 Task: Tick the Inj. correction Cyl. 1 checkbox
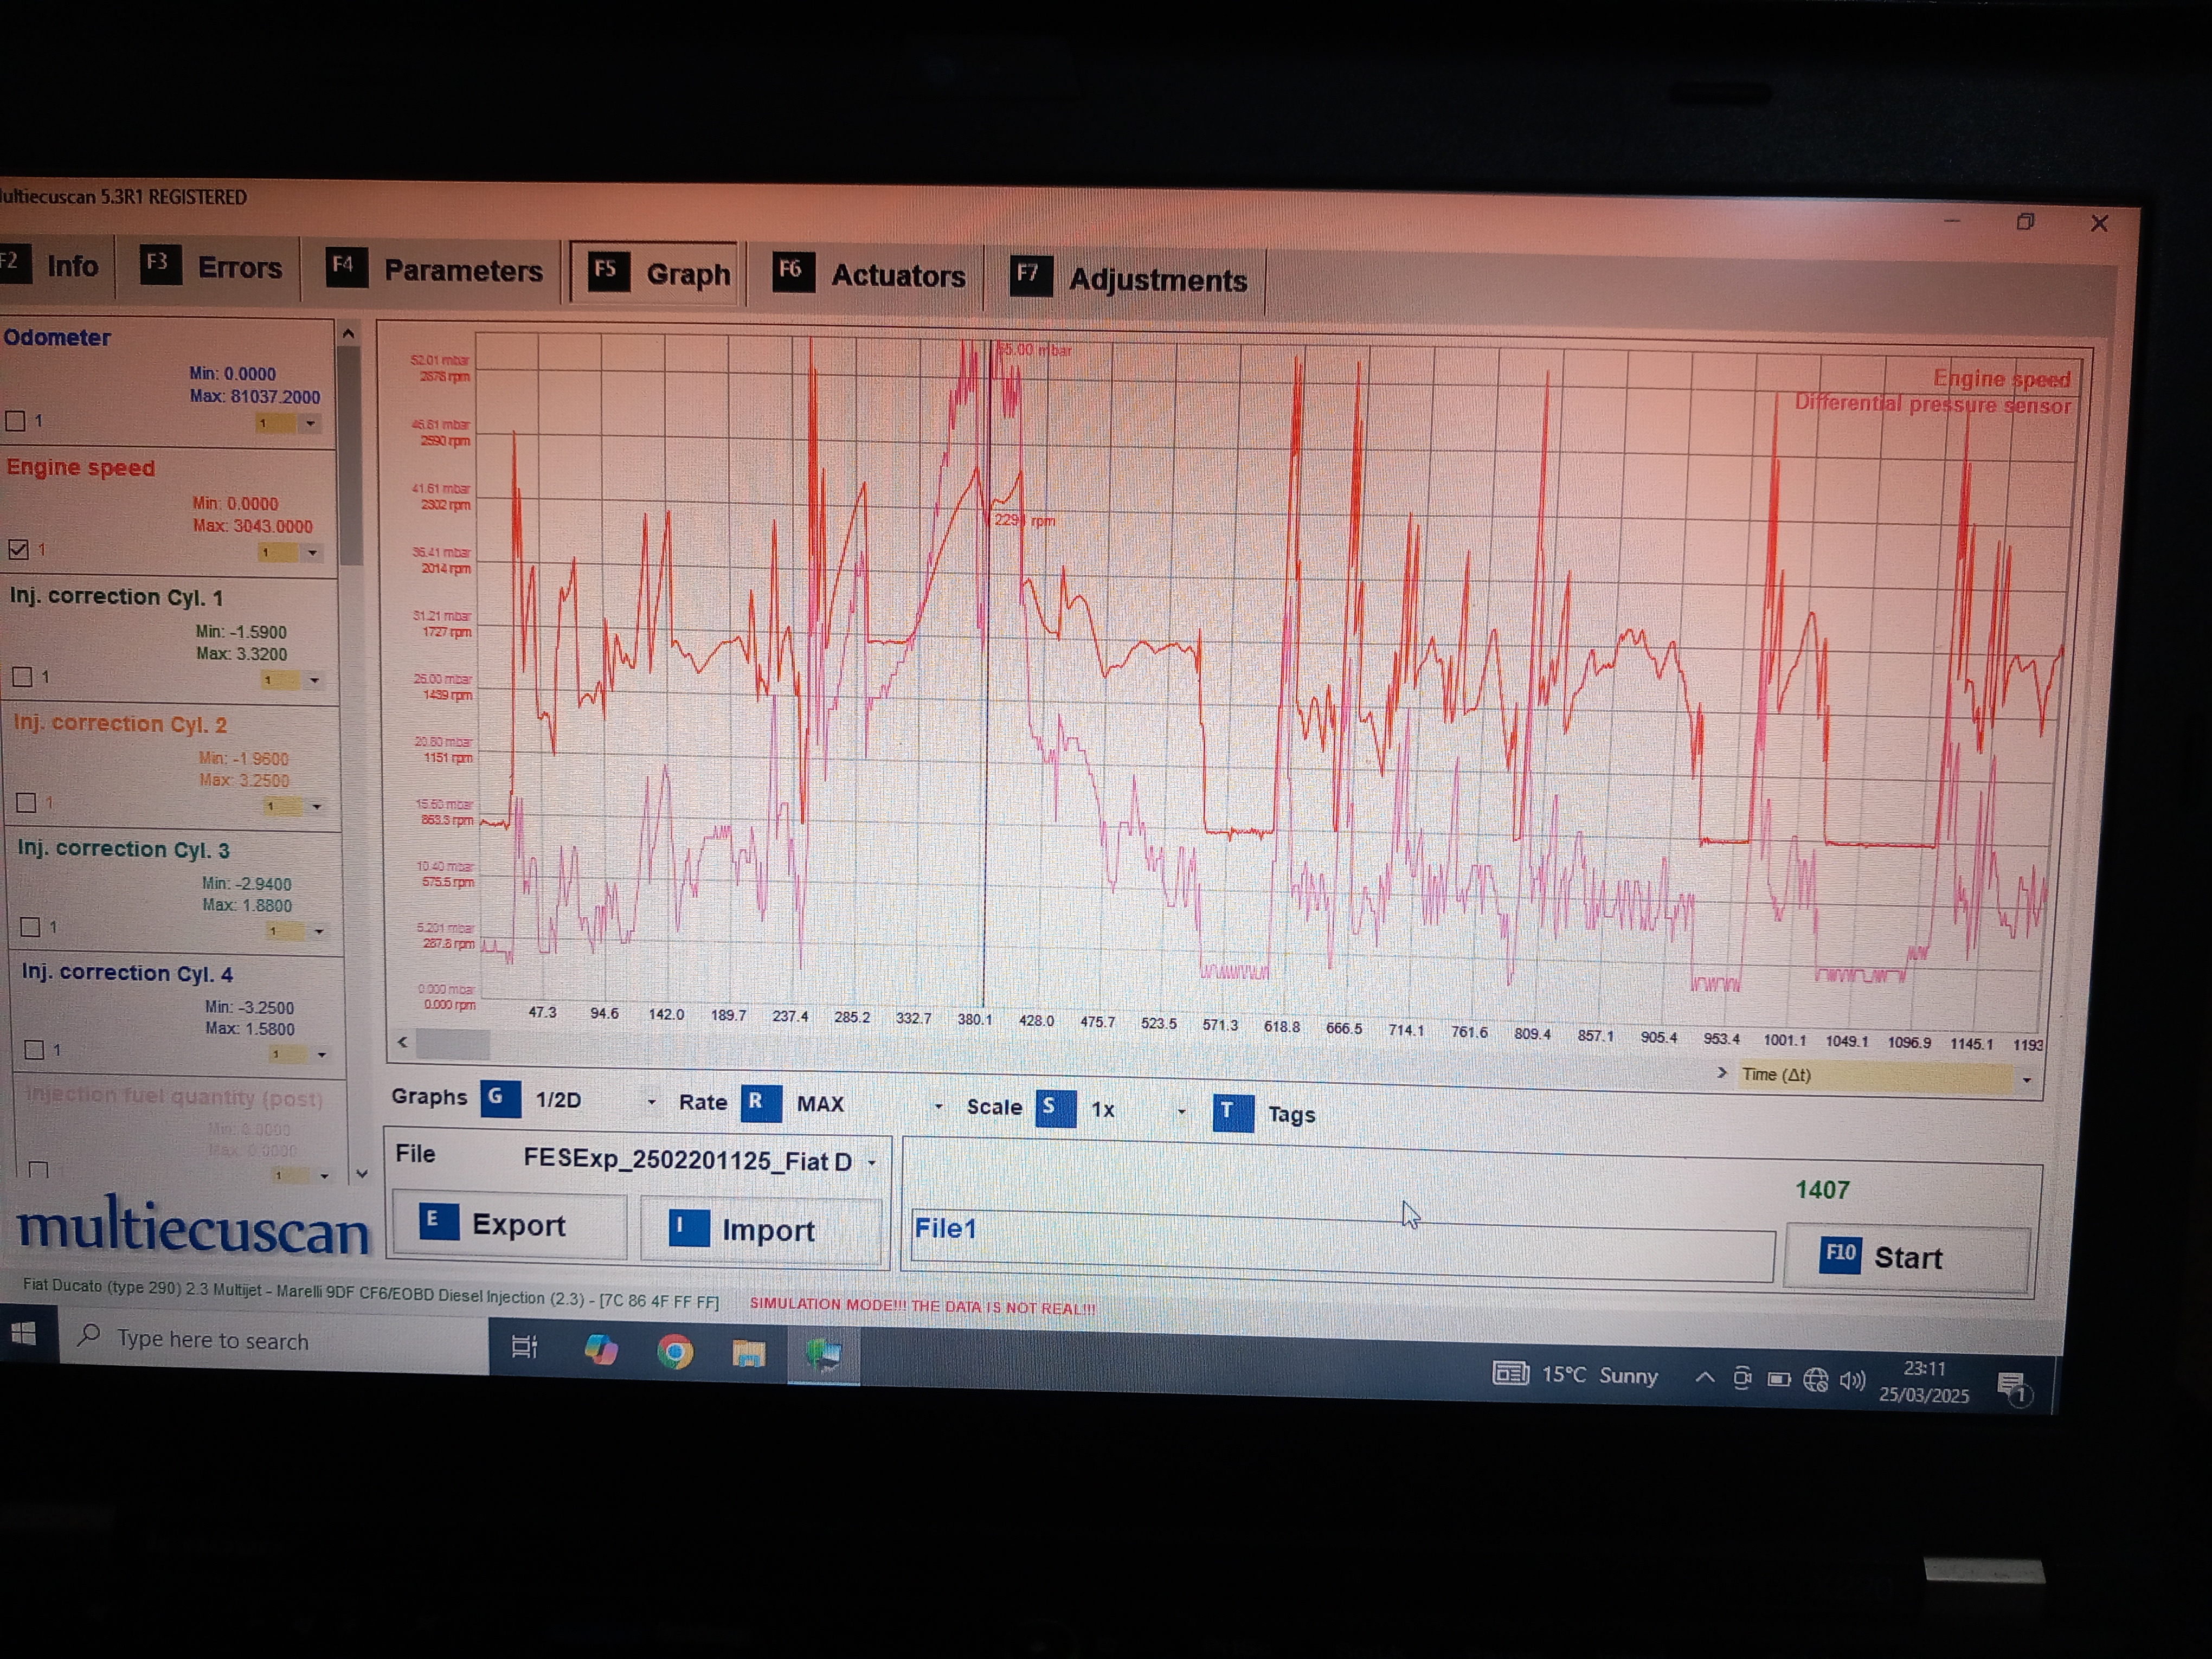click(22, 677)
